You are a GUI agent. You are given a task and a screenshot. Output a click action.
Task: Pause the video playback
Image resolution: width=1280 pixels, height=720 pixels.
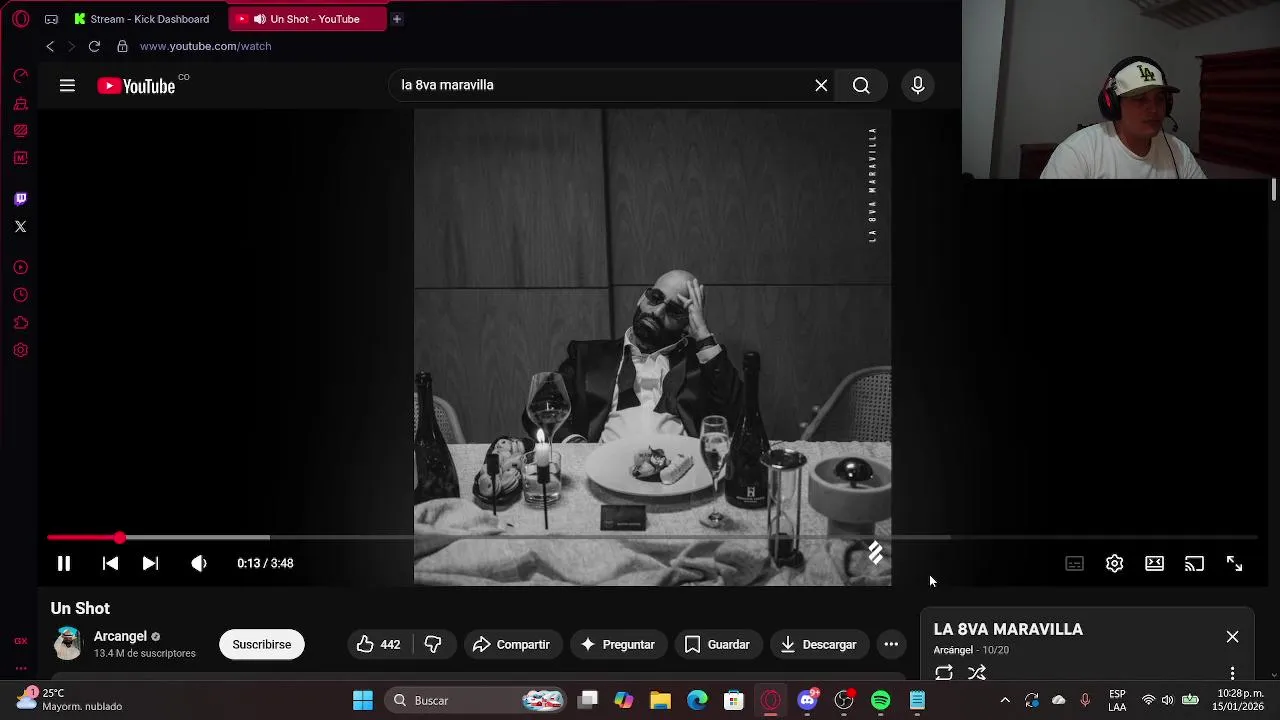[x=63, y=564]
